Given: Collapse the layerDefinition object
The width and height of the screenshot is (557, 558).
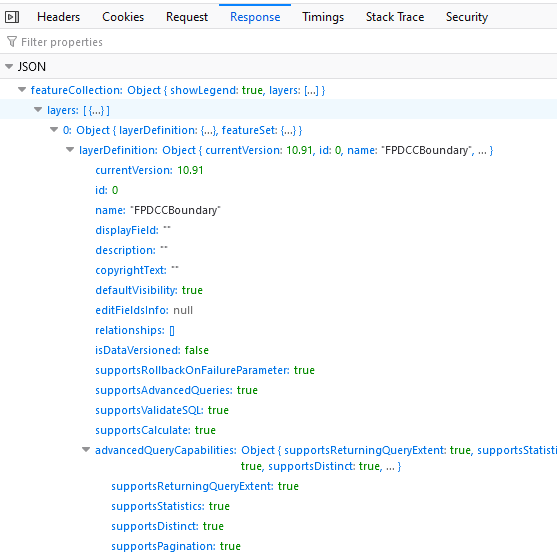Looking at the screenshot, I should (70, 149).
